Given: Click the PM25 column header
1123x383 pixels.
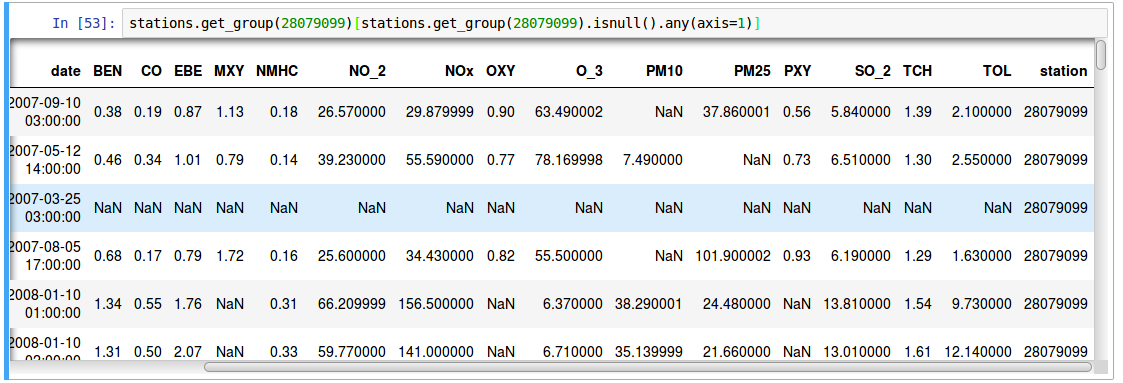Looking at the screenshot, I should pyautogui.click(x=752, y=71).
